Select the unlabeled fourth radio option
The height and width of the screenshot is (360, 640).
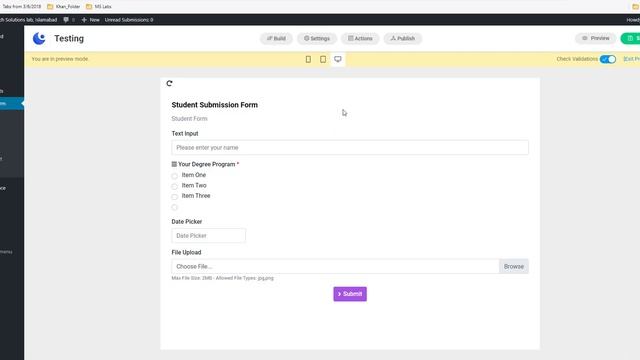pyautogui.click(x=174, y=207)
